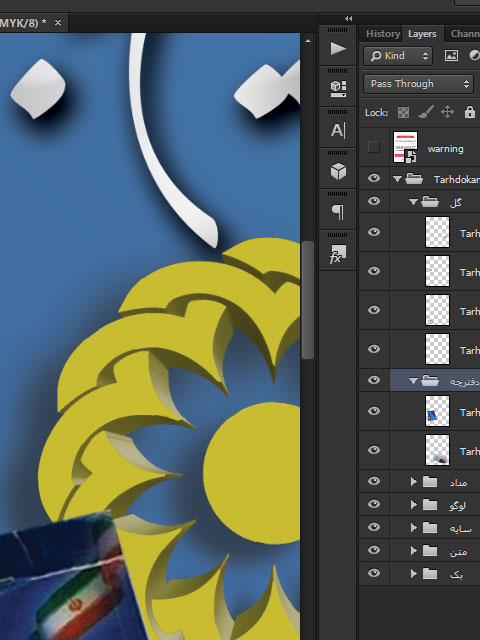Hide the لوگو group
The height and width of the screenshot is (640, 480).
pyautogui.click(x=373, y=504)
